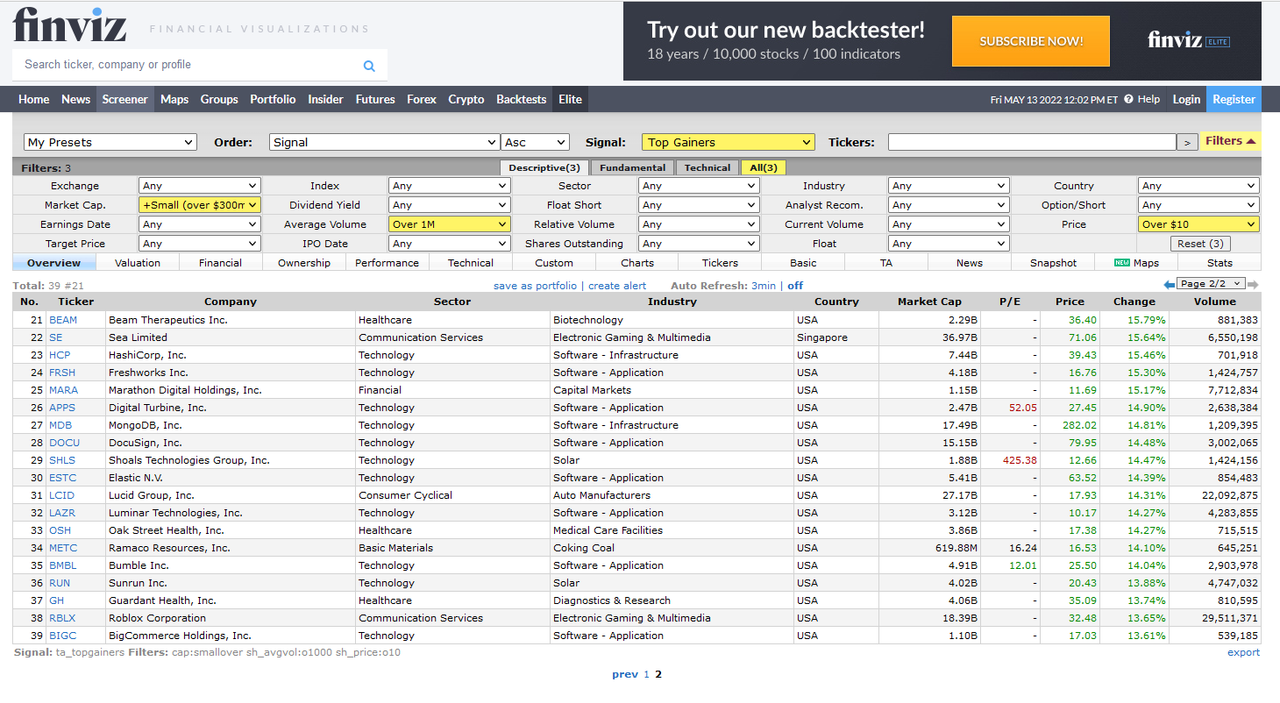Open the Exchange filter dropdown

click(199, 186)
